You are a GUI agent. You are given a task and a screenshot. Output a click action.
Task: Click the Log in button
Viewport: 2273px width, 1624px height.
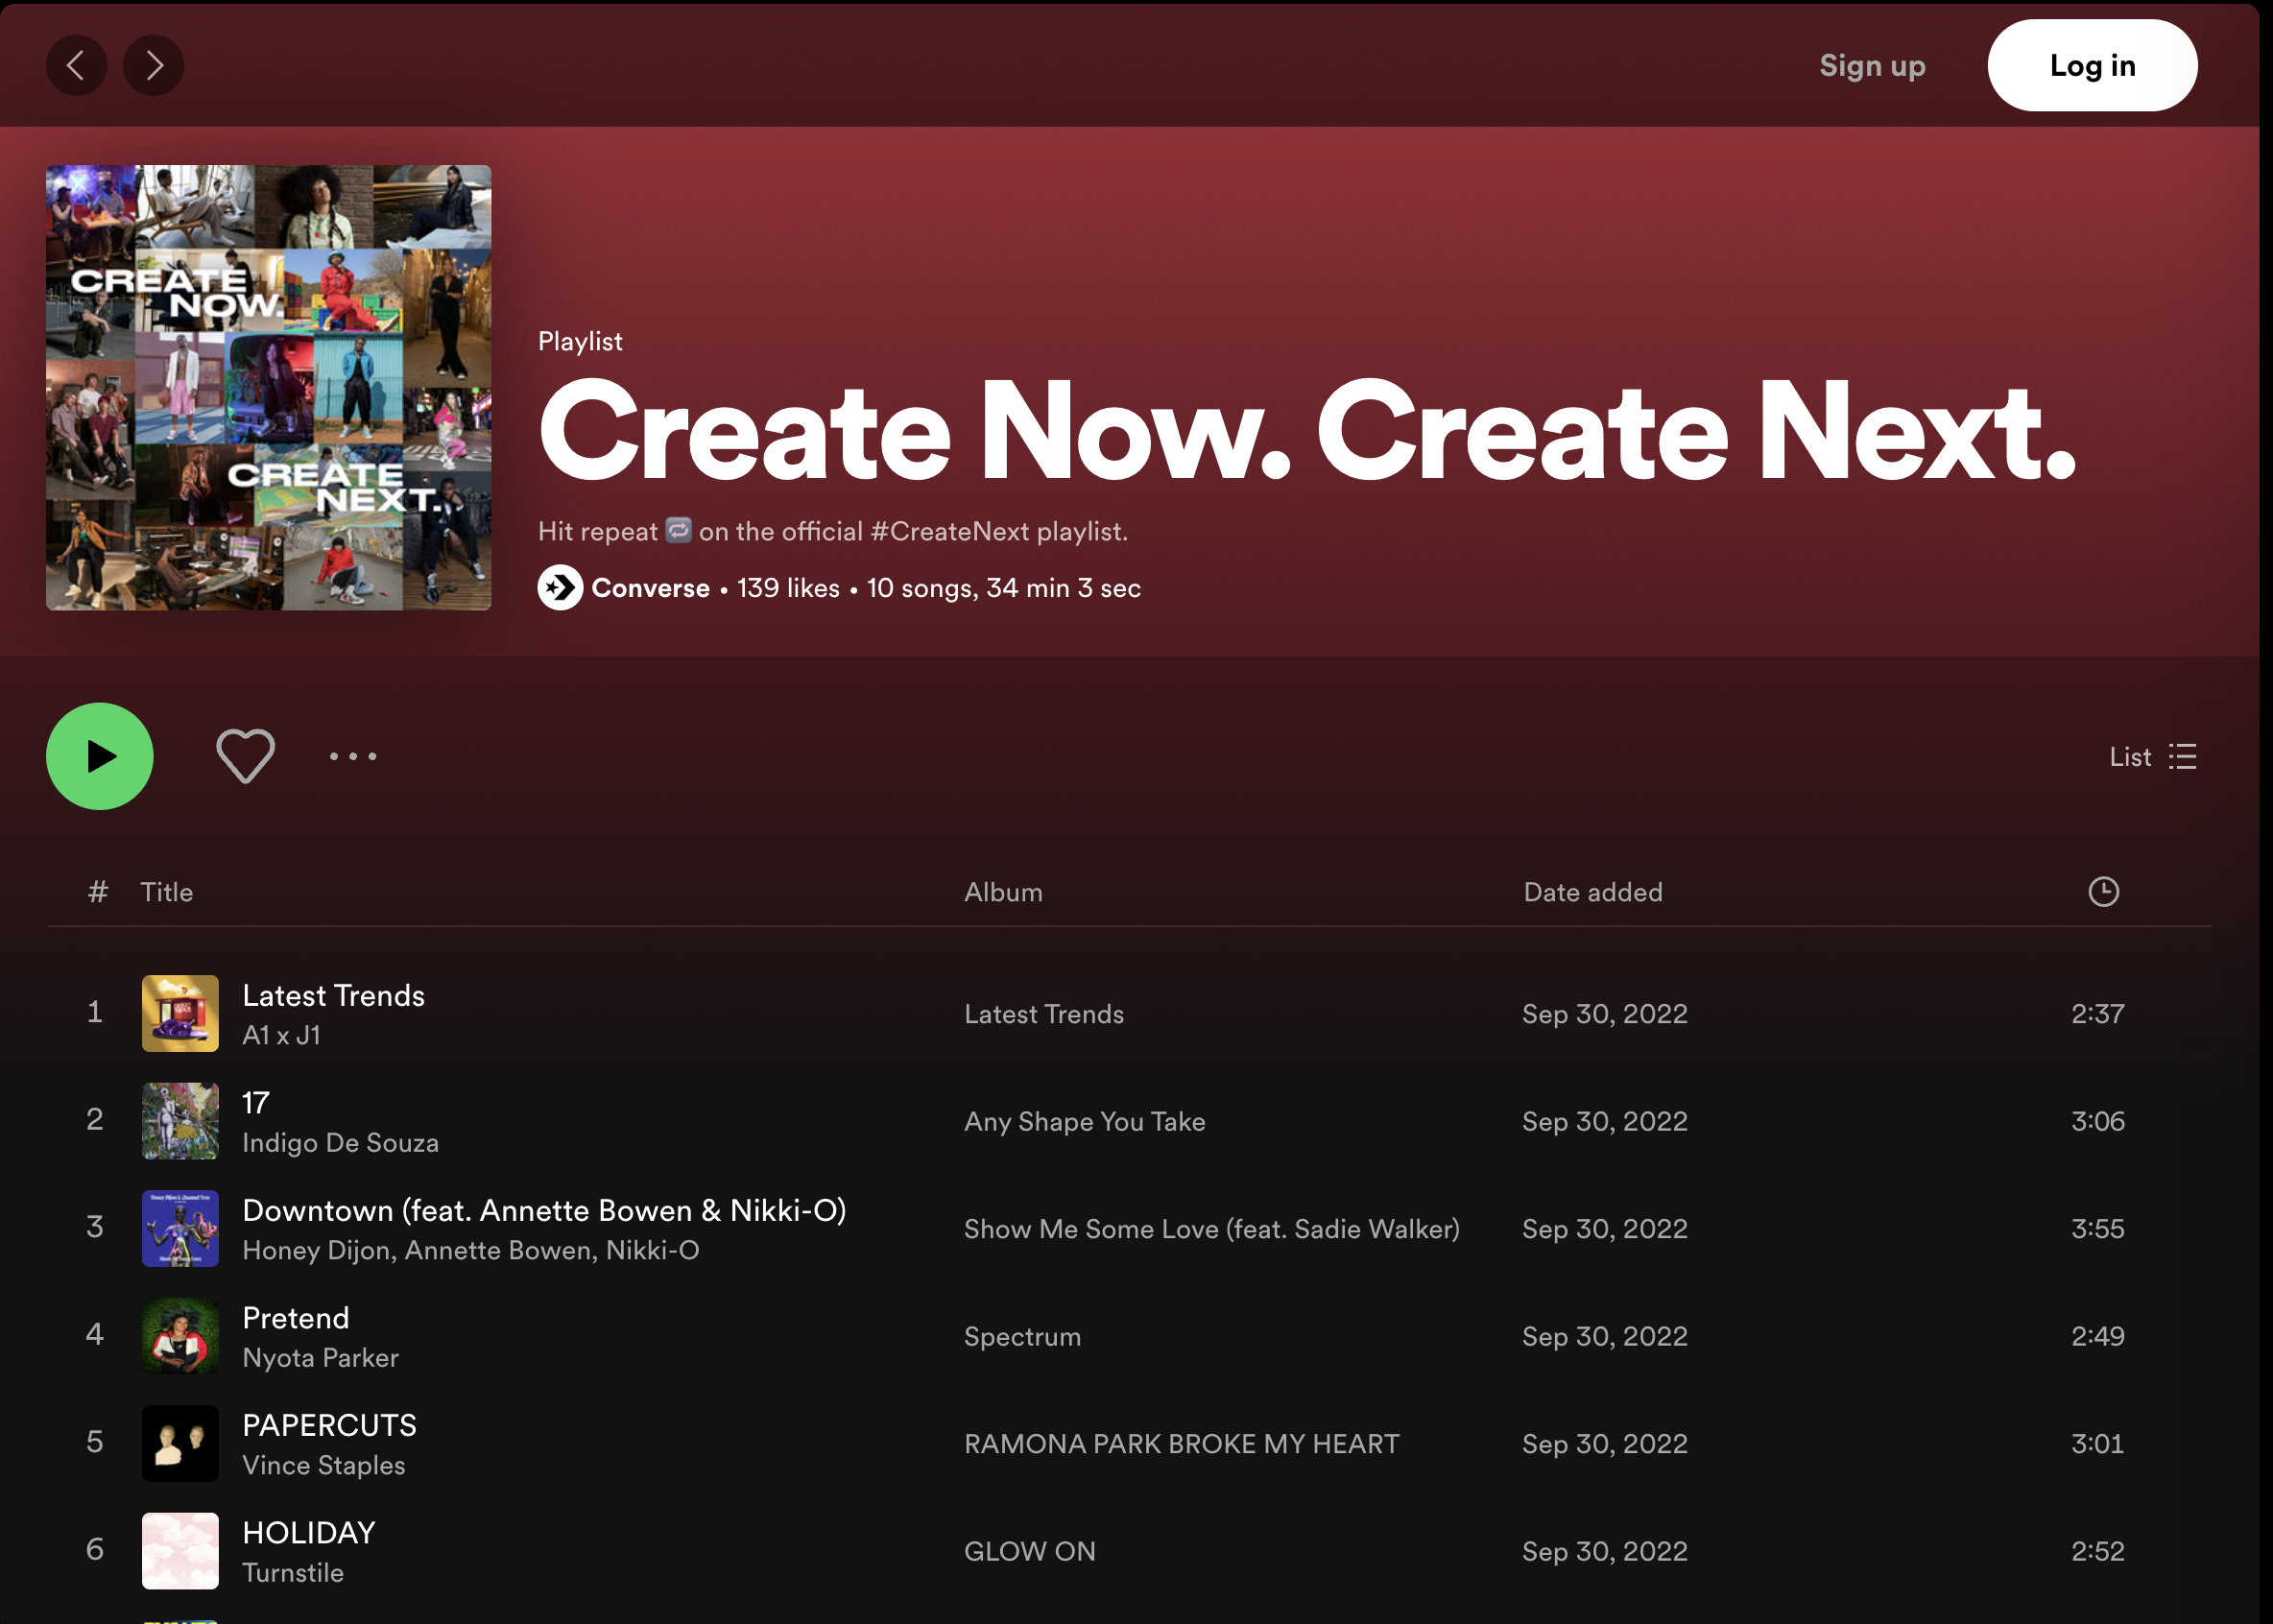point(2091,66)
